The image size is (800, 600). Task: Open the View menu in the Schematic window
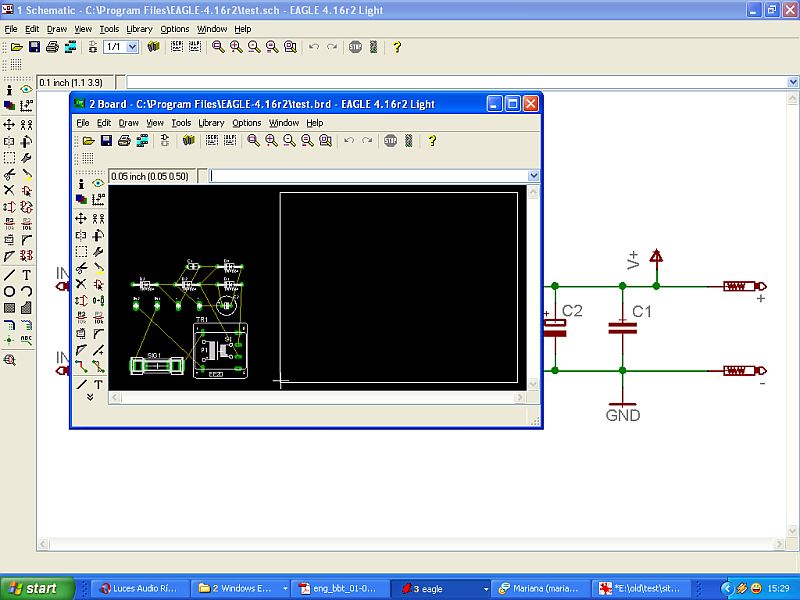[83, 29]
